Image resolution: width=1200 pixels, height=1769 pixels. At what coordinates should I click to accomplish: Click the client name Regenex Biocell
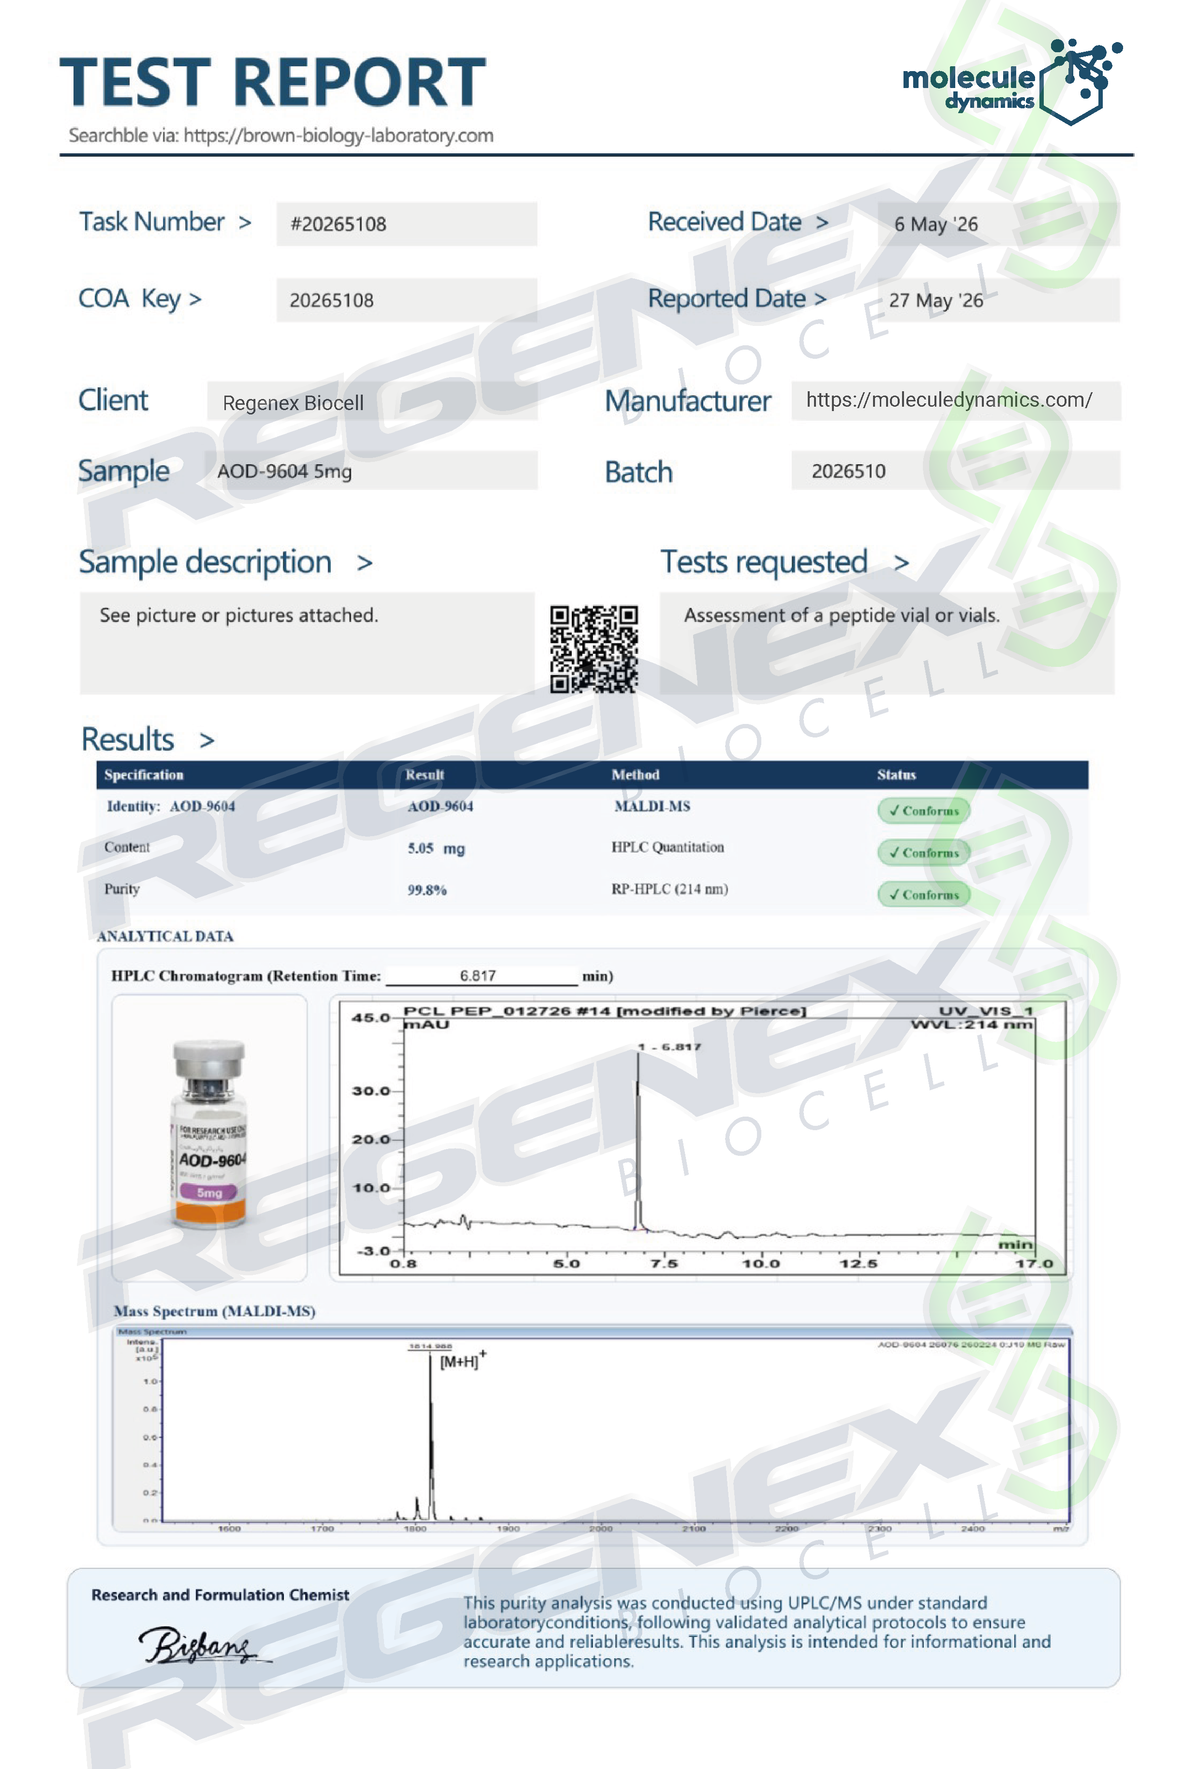click(293, 403)
